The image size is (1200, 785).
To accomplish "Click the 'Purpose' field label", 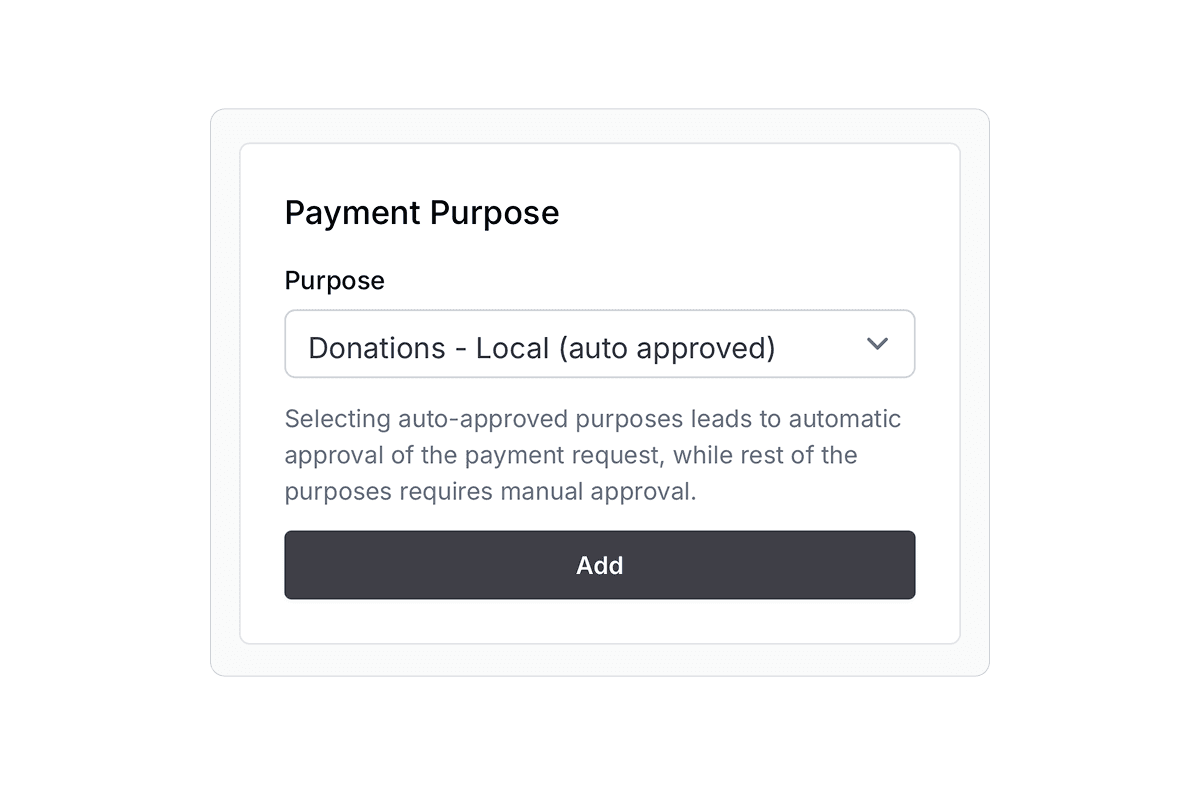I will pos(334,281).
